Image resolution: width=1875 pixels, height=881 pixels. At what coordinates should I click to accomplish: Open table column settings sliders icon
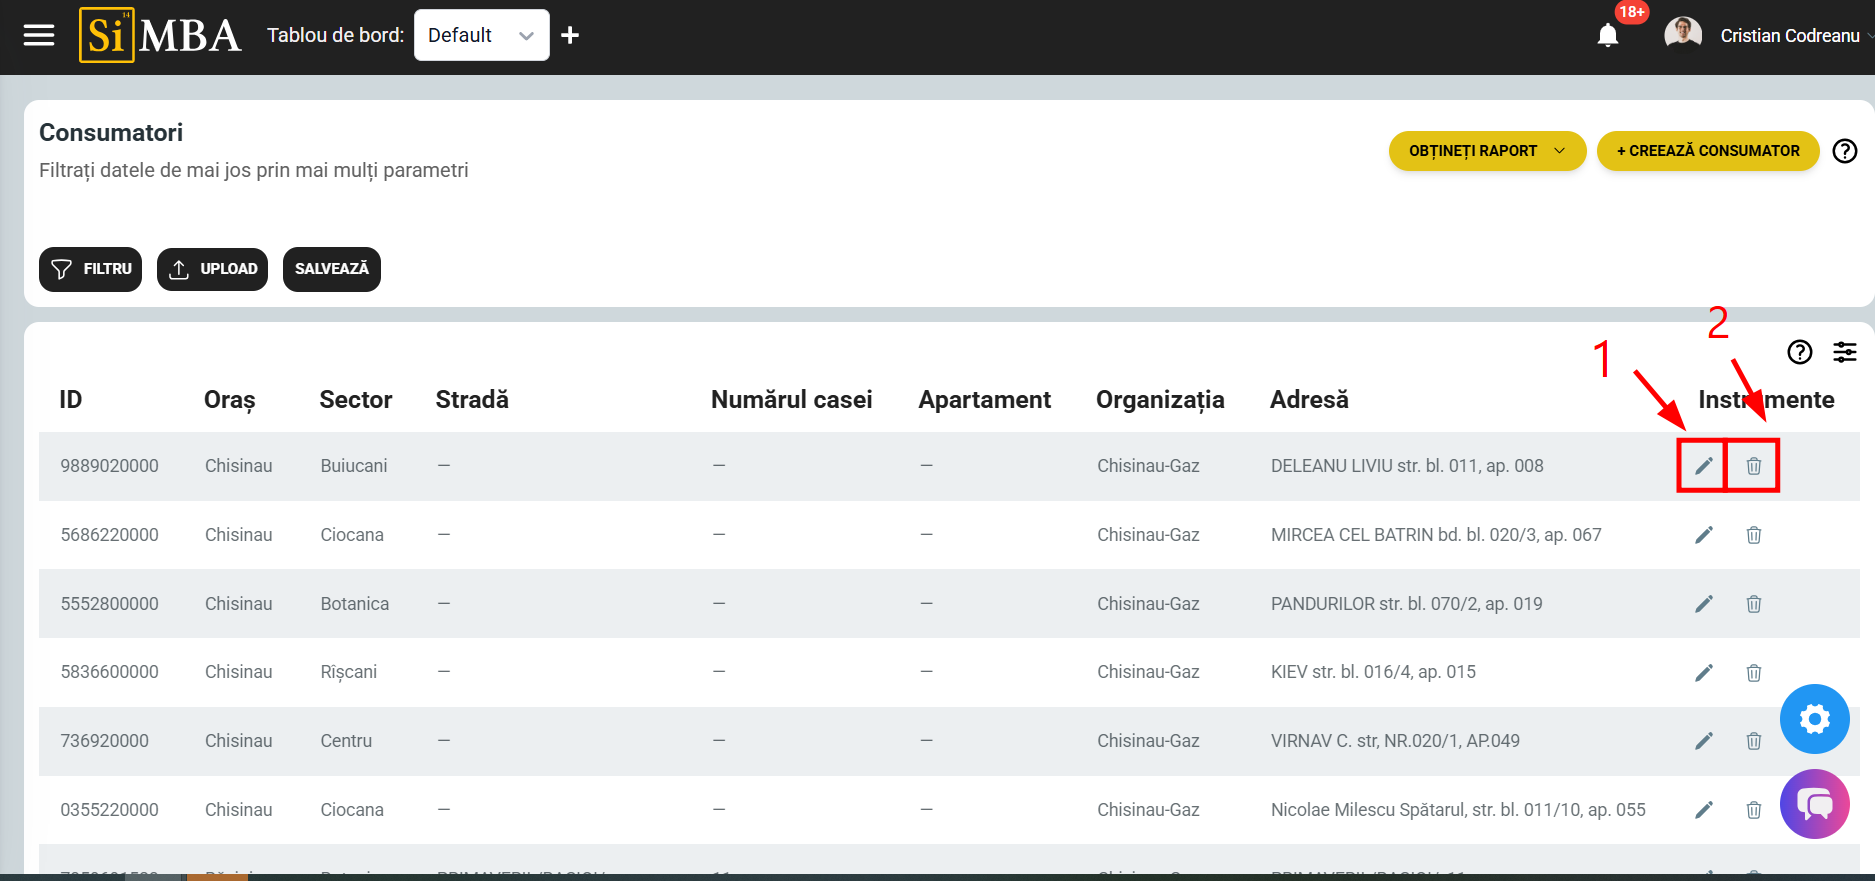pos(1844,352)
